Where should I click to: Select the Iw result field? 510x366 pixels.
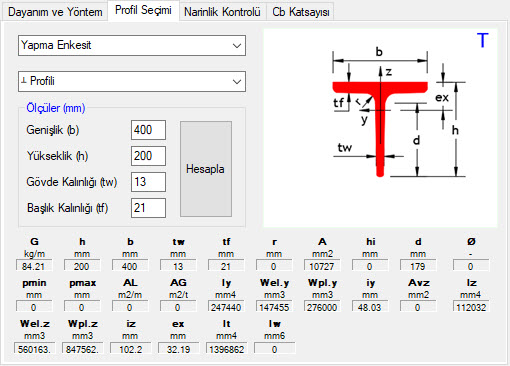(274, 349)
